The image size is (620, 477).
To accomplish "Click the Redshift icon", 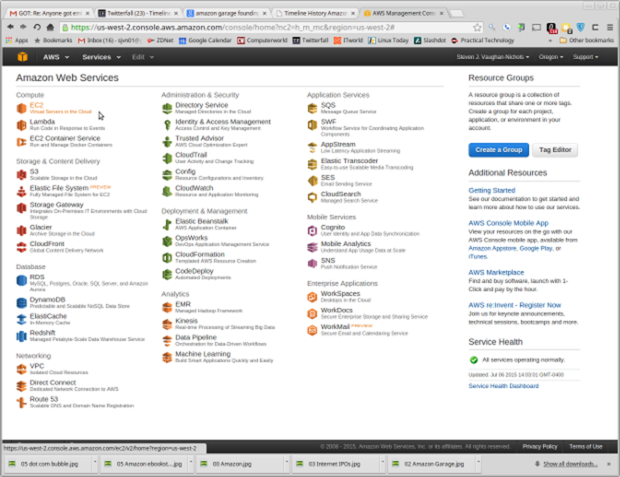I will [21, 336].
